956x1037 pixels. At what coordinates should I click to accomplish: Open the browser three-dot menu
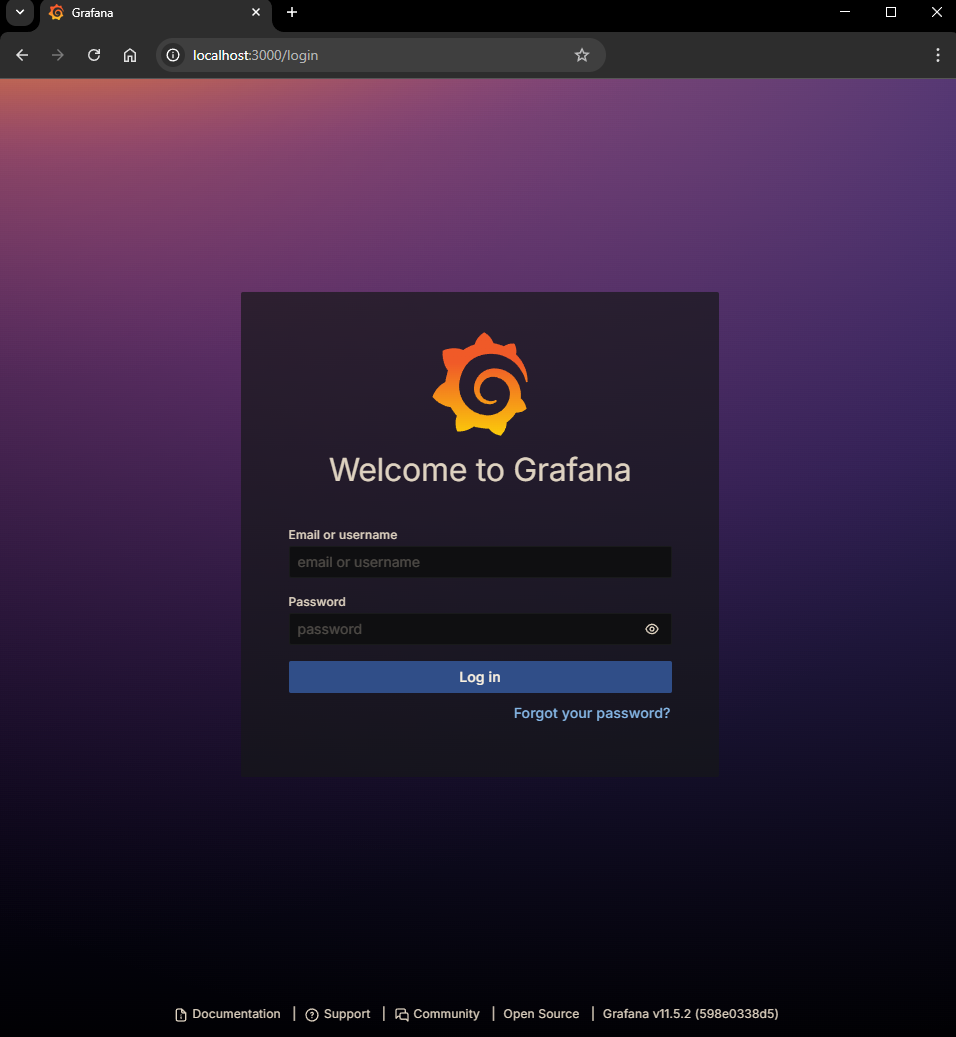coord(937,55)
